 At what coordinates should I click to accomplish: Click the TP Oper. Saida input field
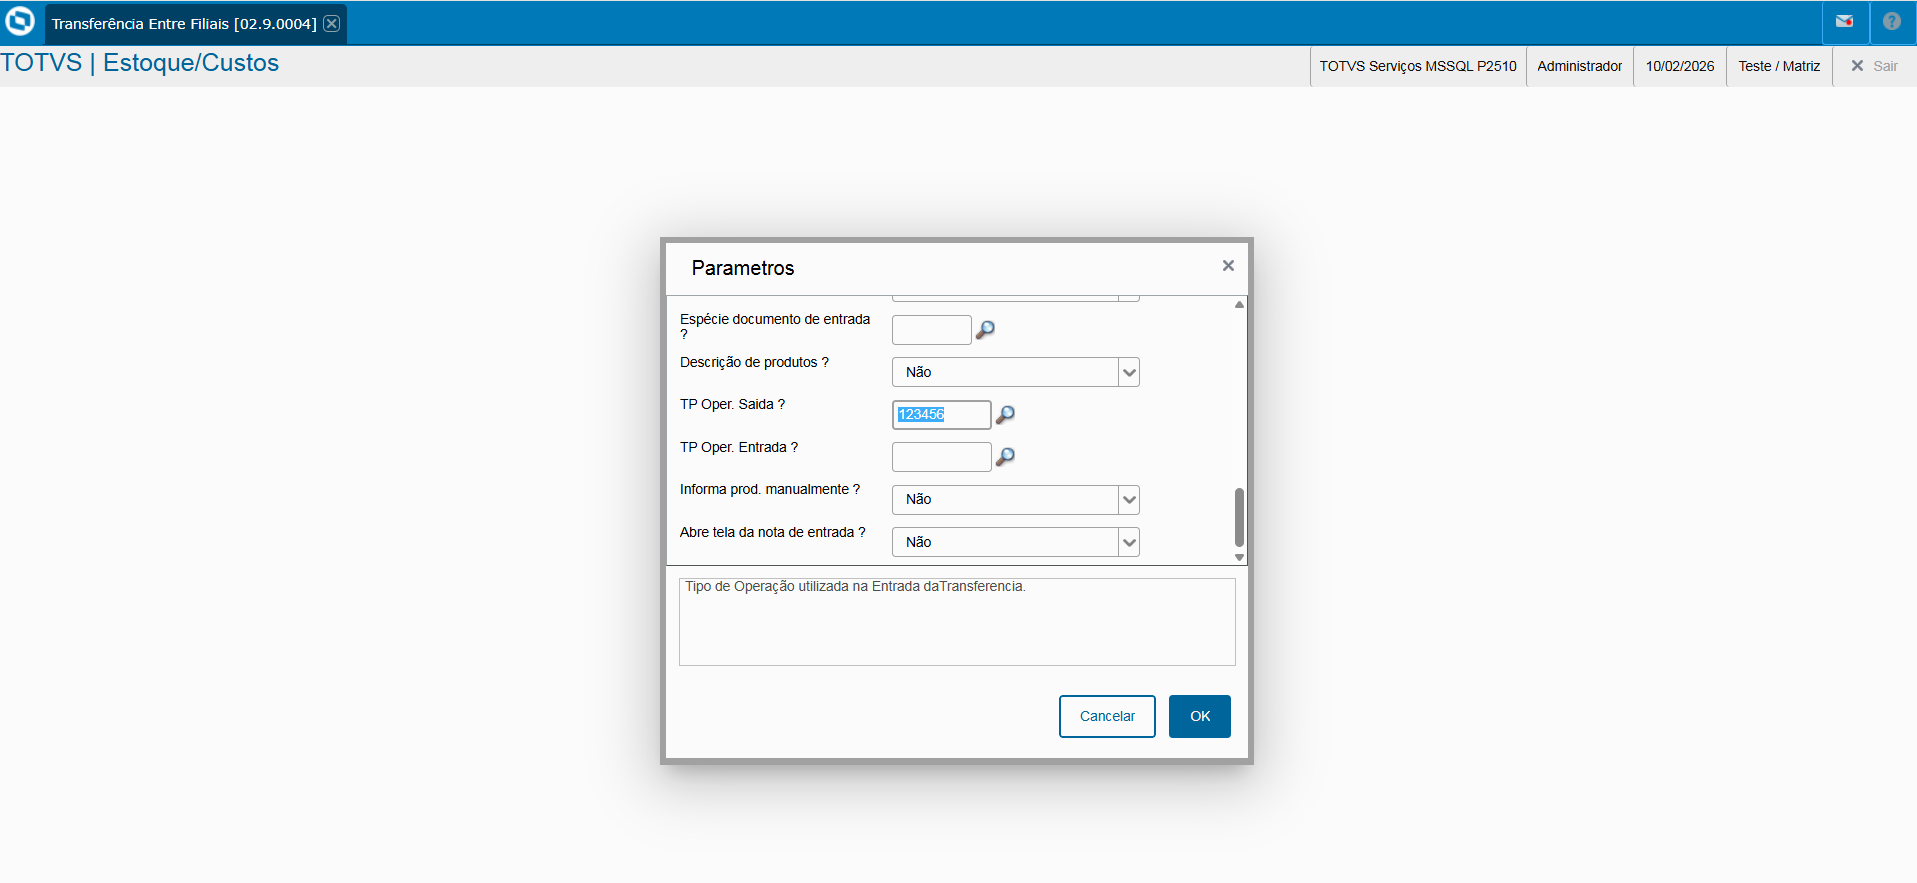coord(941,414)
